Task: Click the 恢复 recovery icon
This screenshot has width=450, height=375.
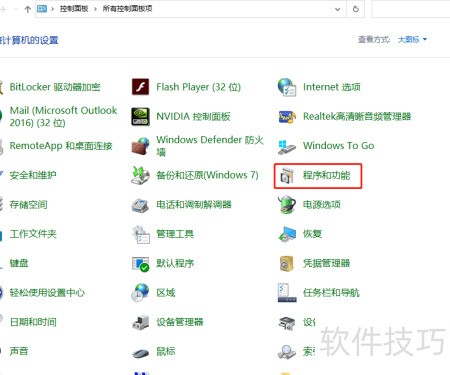Action: 287,234
